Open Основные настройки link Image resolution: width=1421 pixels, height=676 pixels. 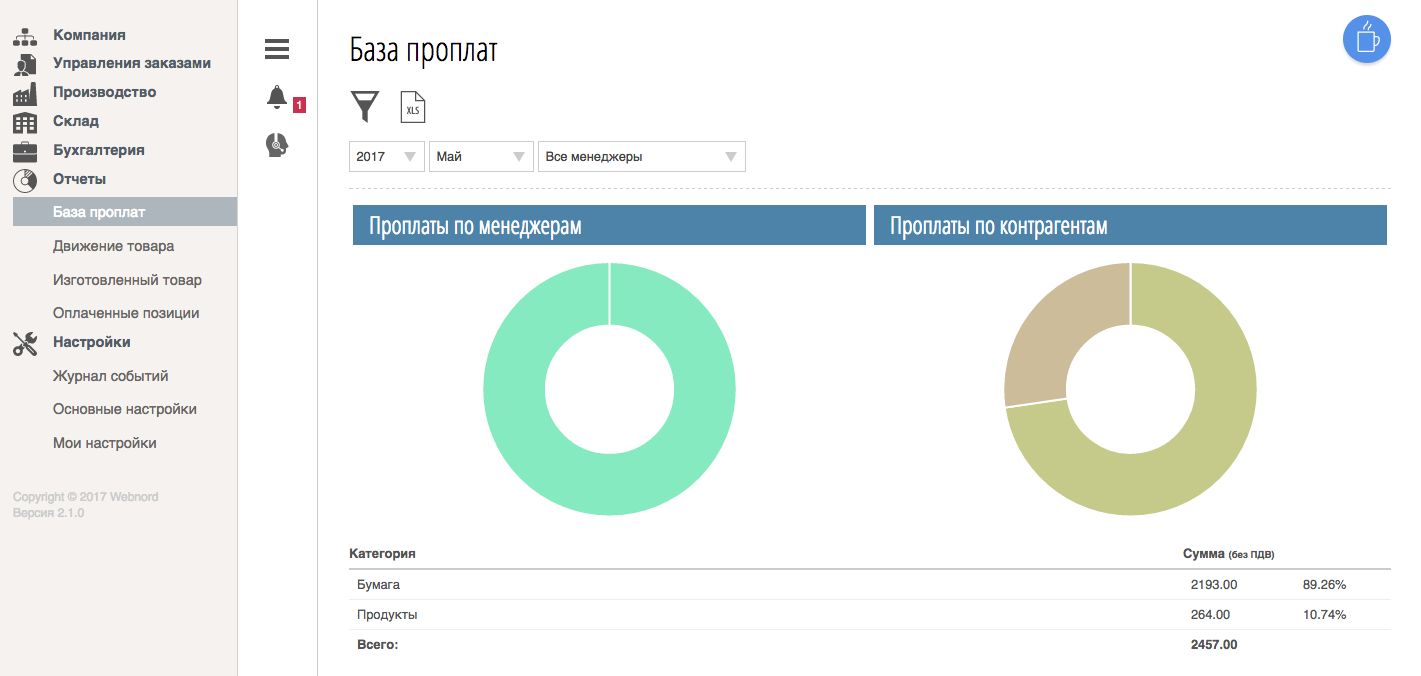click(124, 409)
